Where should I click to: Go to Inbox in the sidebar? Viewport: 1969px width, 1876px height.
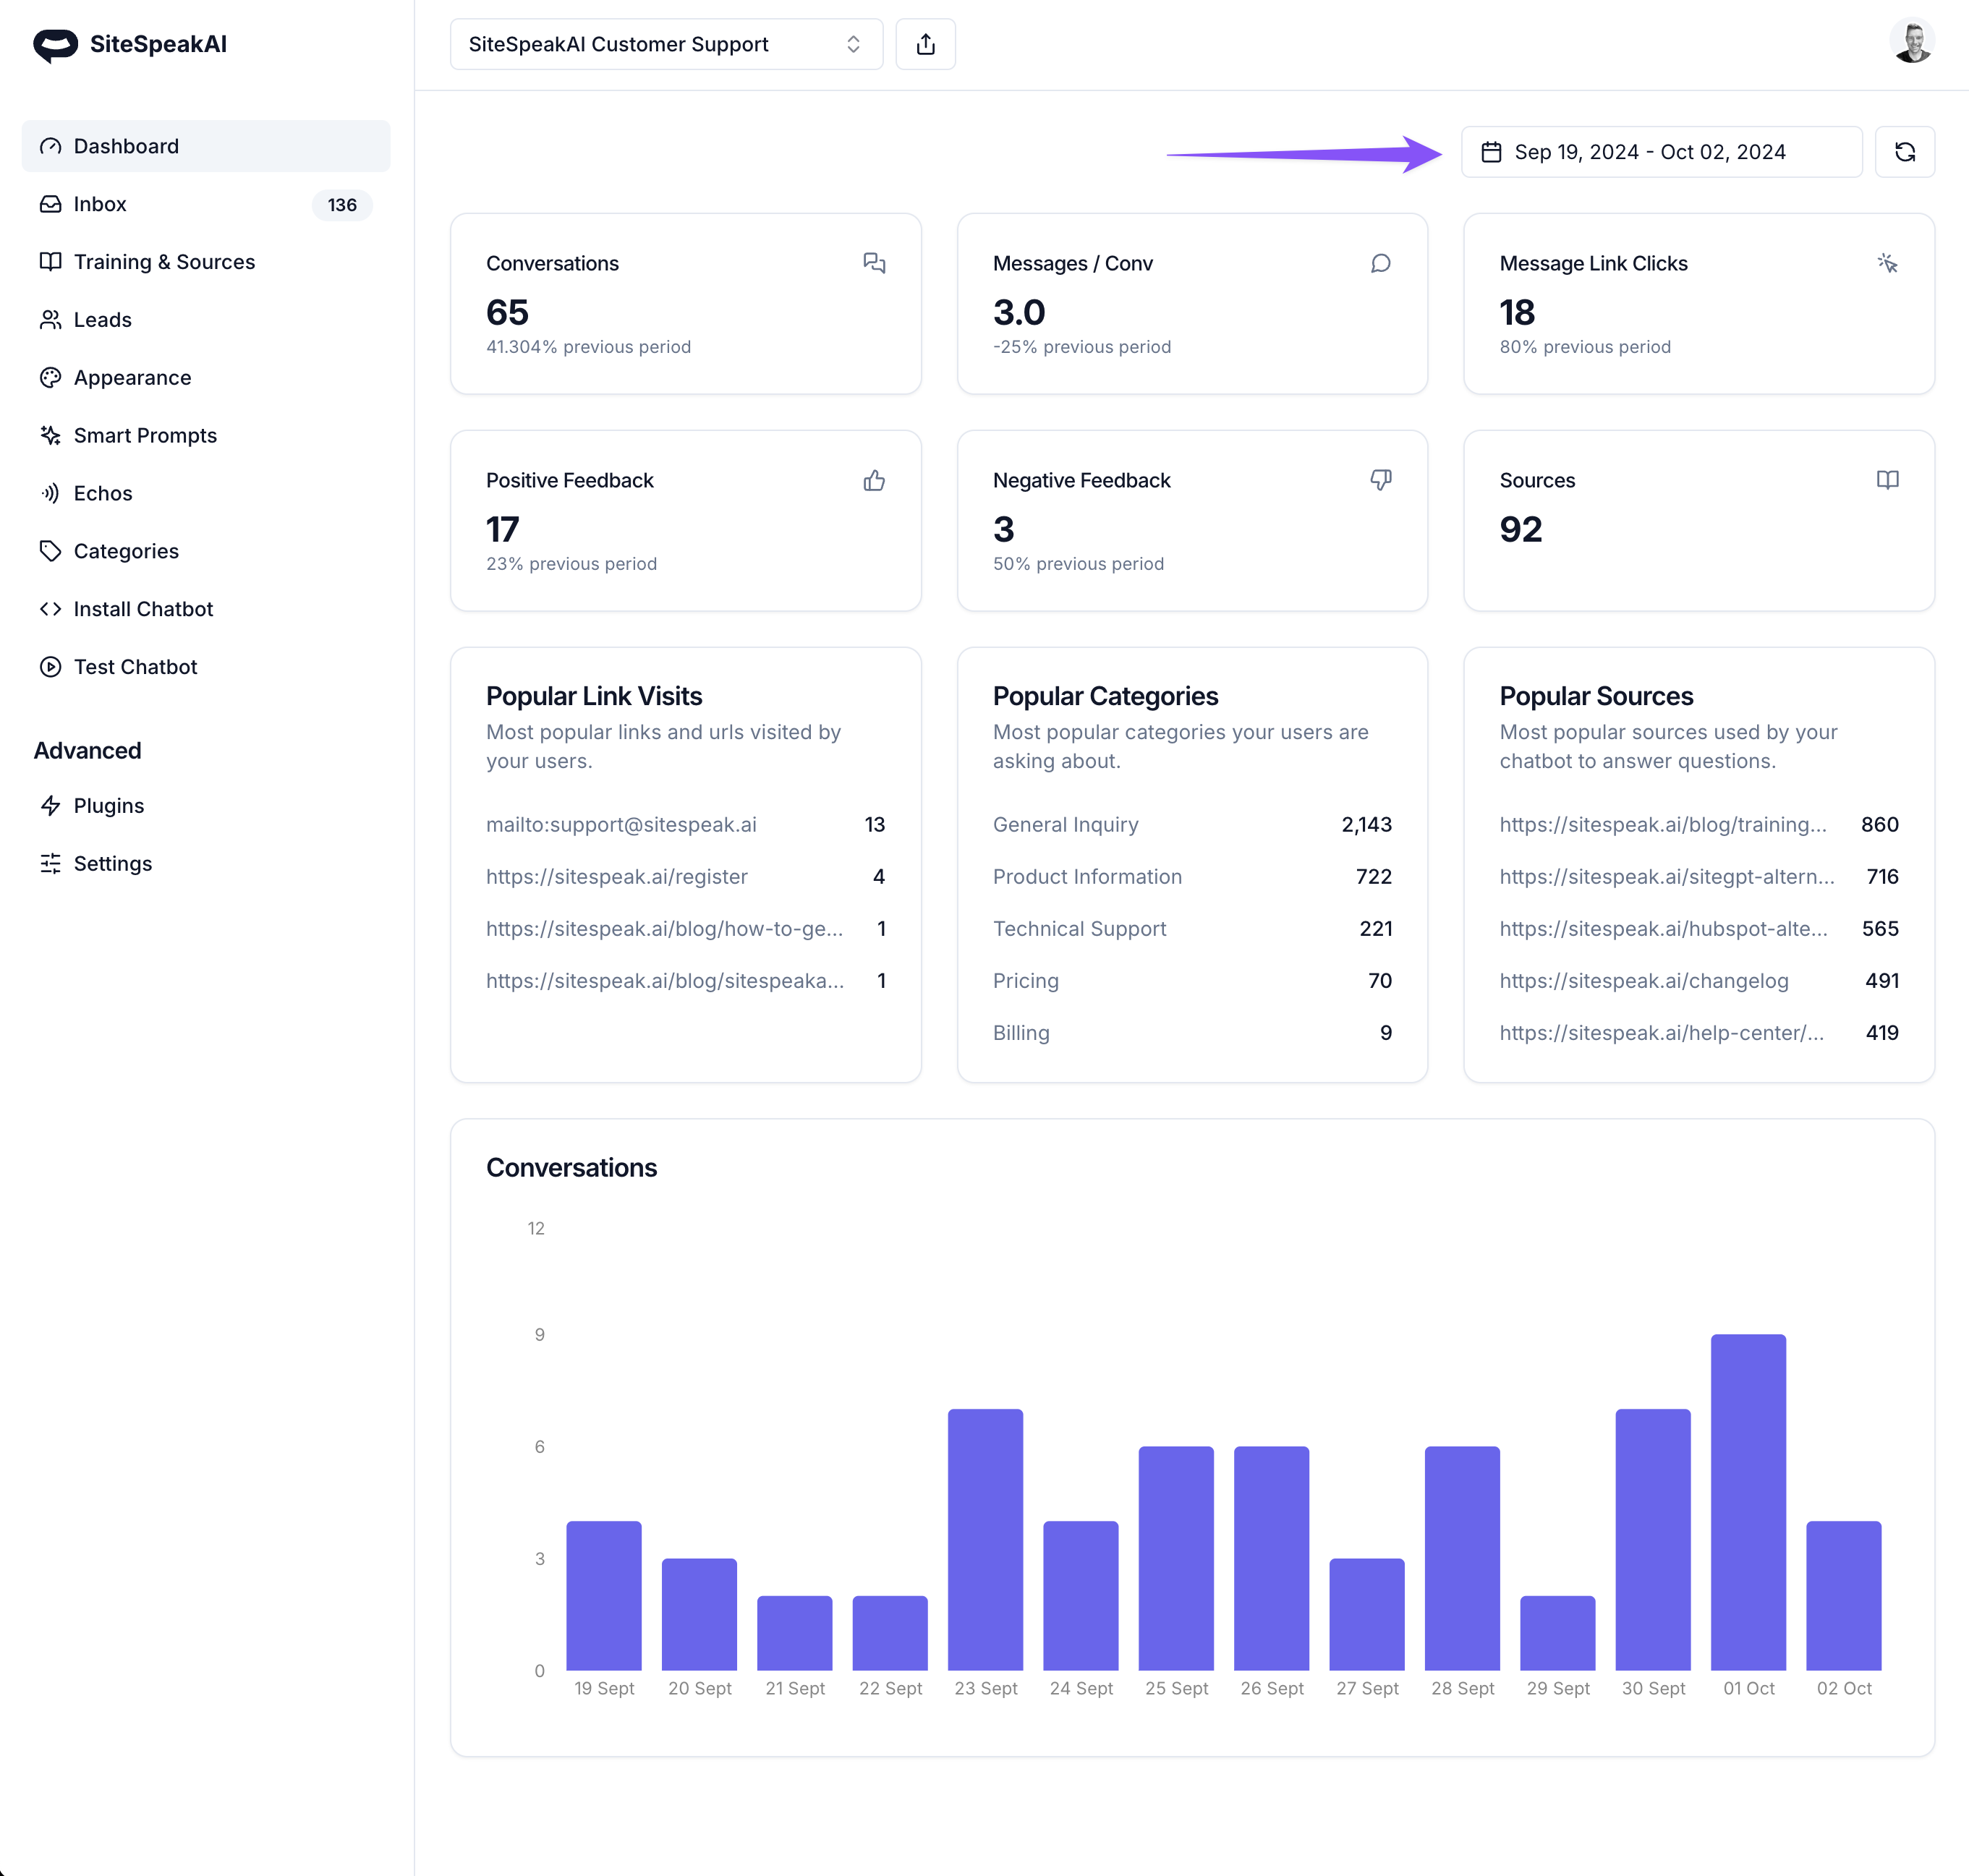tap(100, 204)
